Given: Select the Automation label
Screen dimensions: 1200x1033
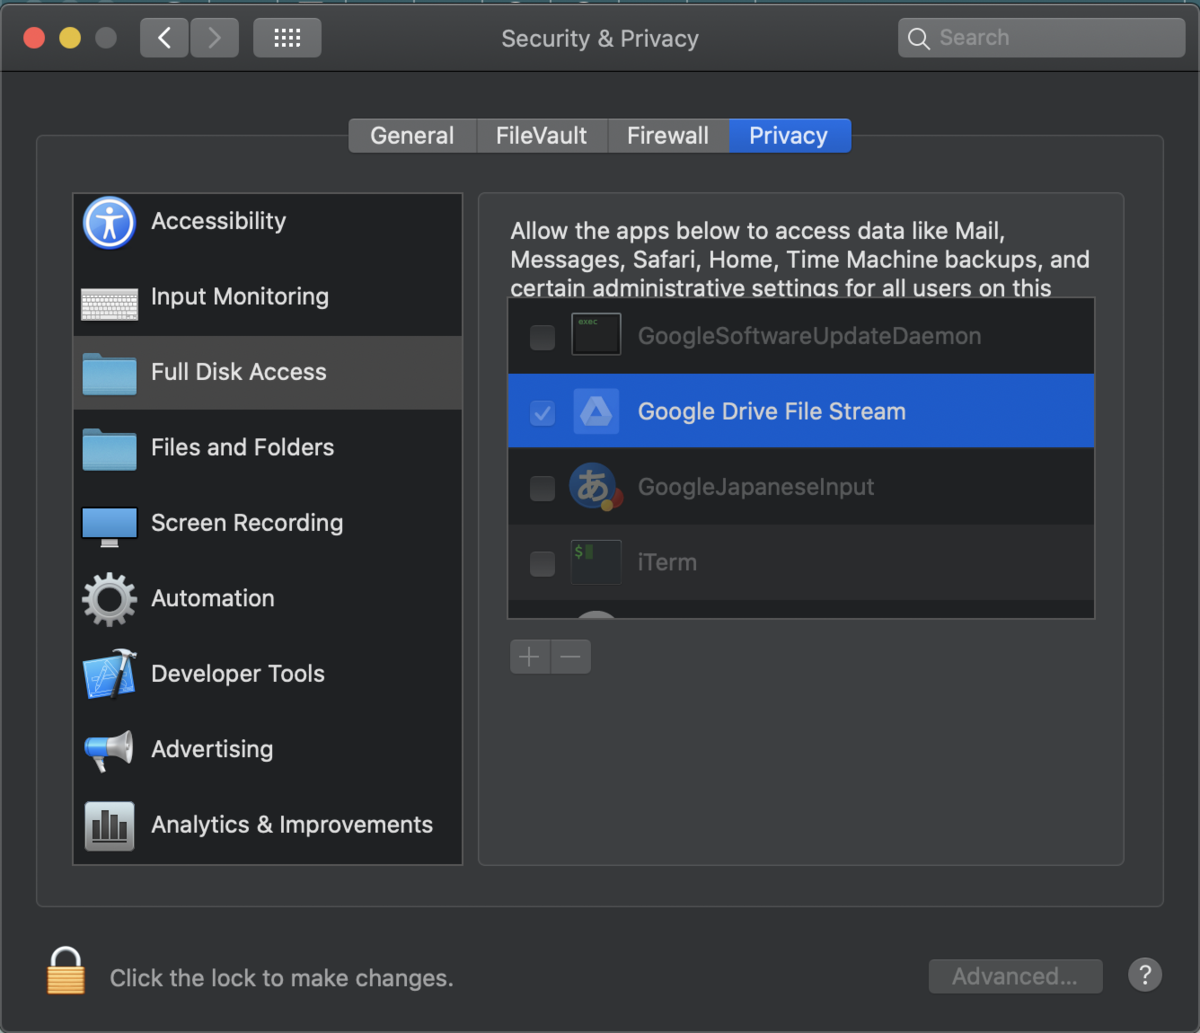Looking at the screenshot, I should pos(213,598).
